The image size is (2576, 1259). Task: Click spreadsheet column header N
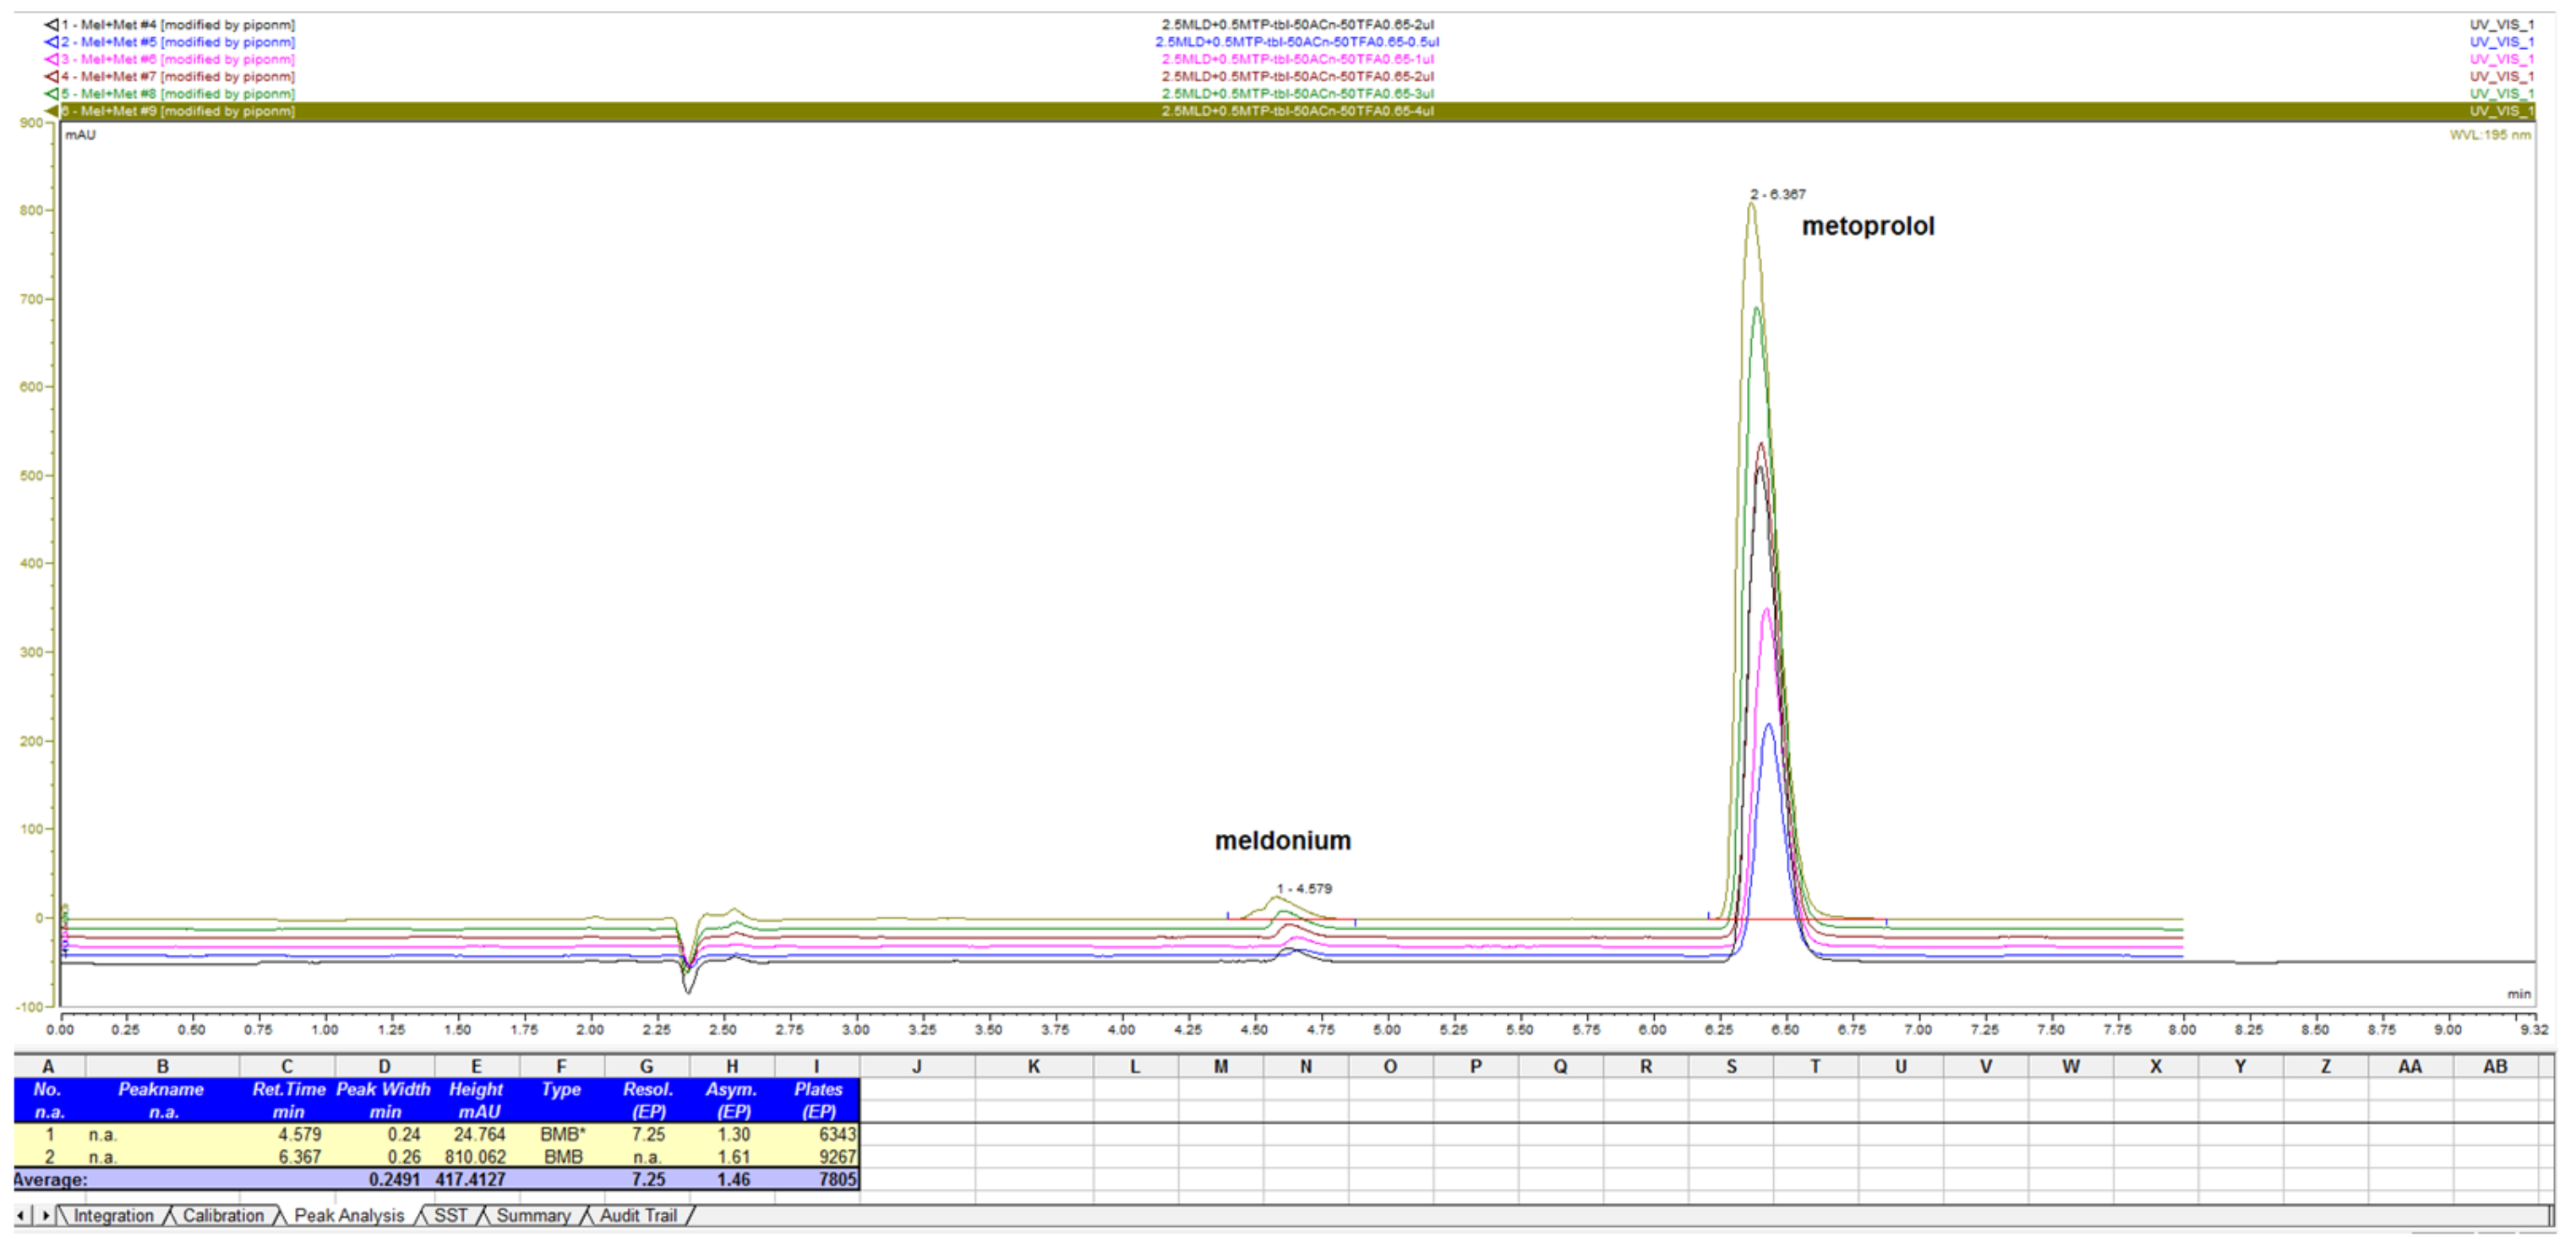point(1307,1066)
